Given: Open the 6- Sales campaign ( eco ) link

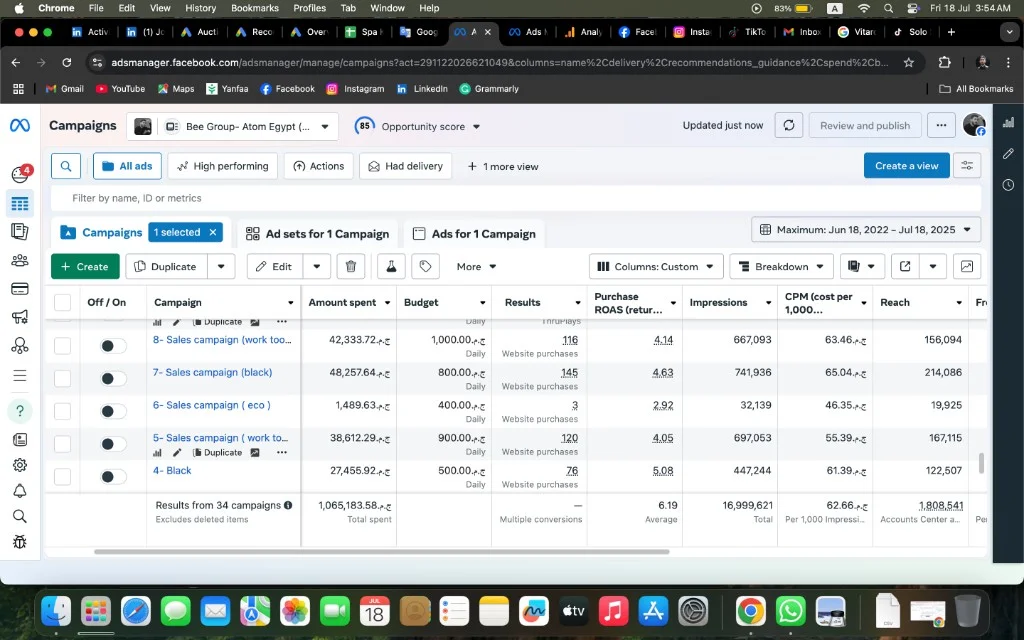Looking at the screenshot, I should (212, 405).
